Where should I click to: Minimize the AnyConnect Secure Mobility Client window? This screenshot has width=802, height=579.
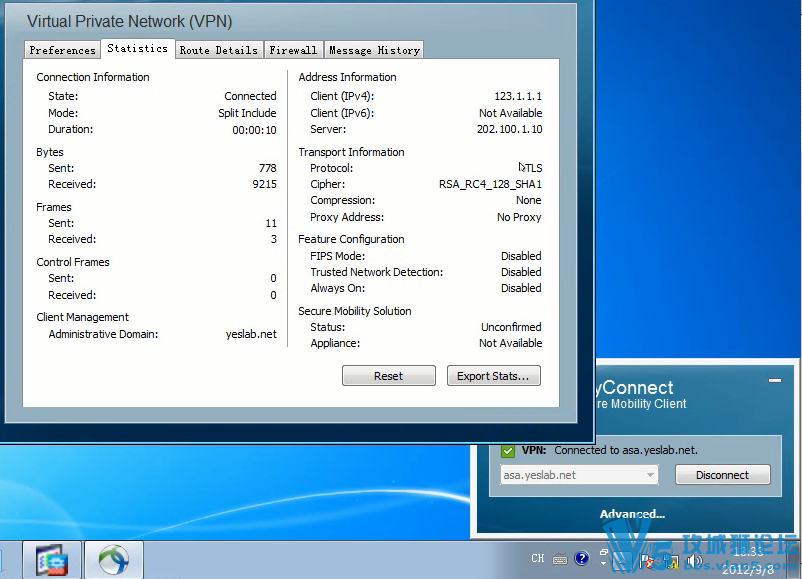(773, 380)
